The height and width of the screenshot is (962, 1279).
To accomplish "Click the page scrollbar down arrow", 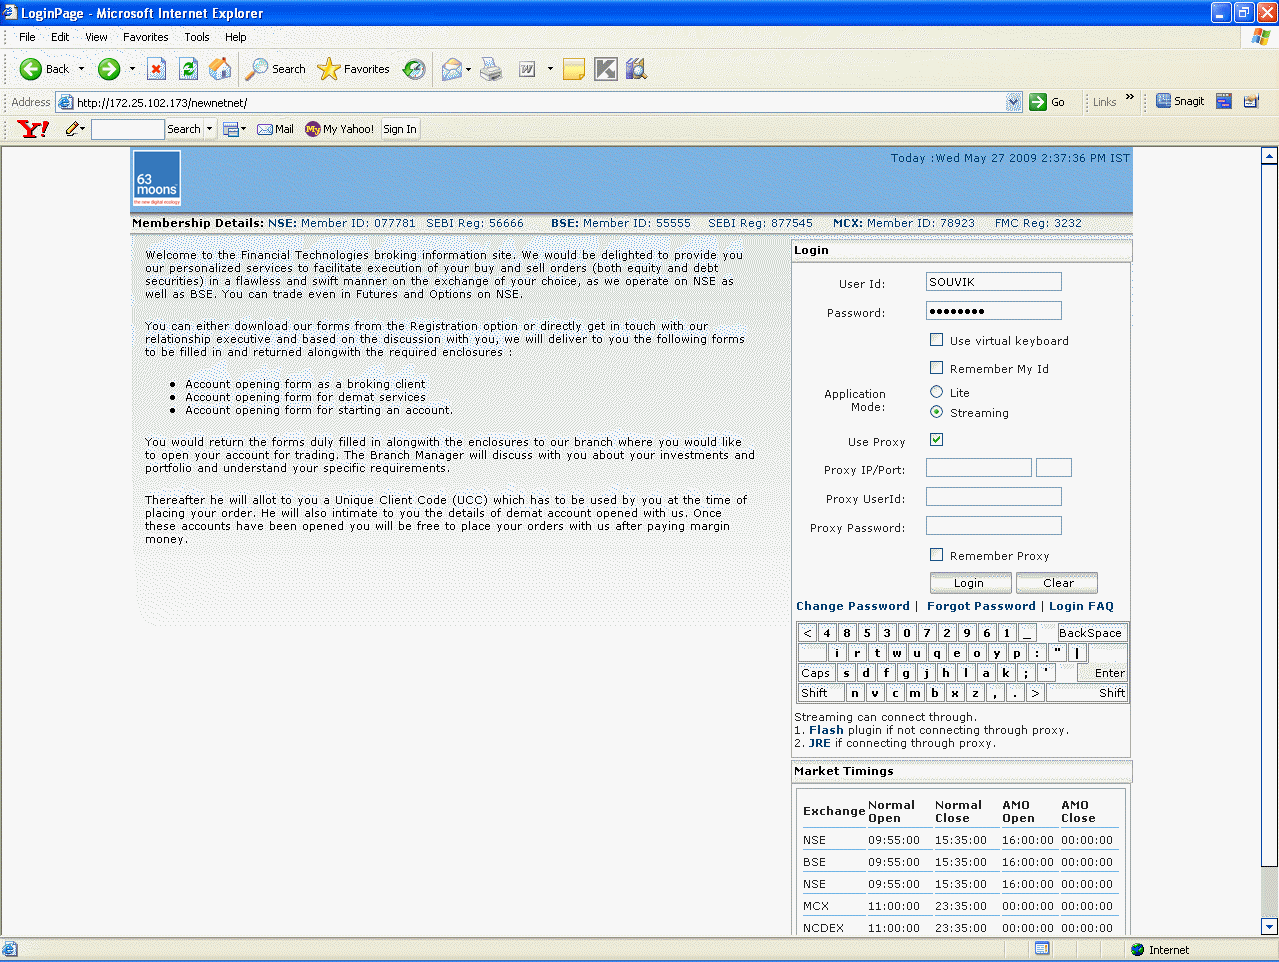I will coord(1269,926).
